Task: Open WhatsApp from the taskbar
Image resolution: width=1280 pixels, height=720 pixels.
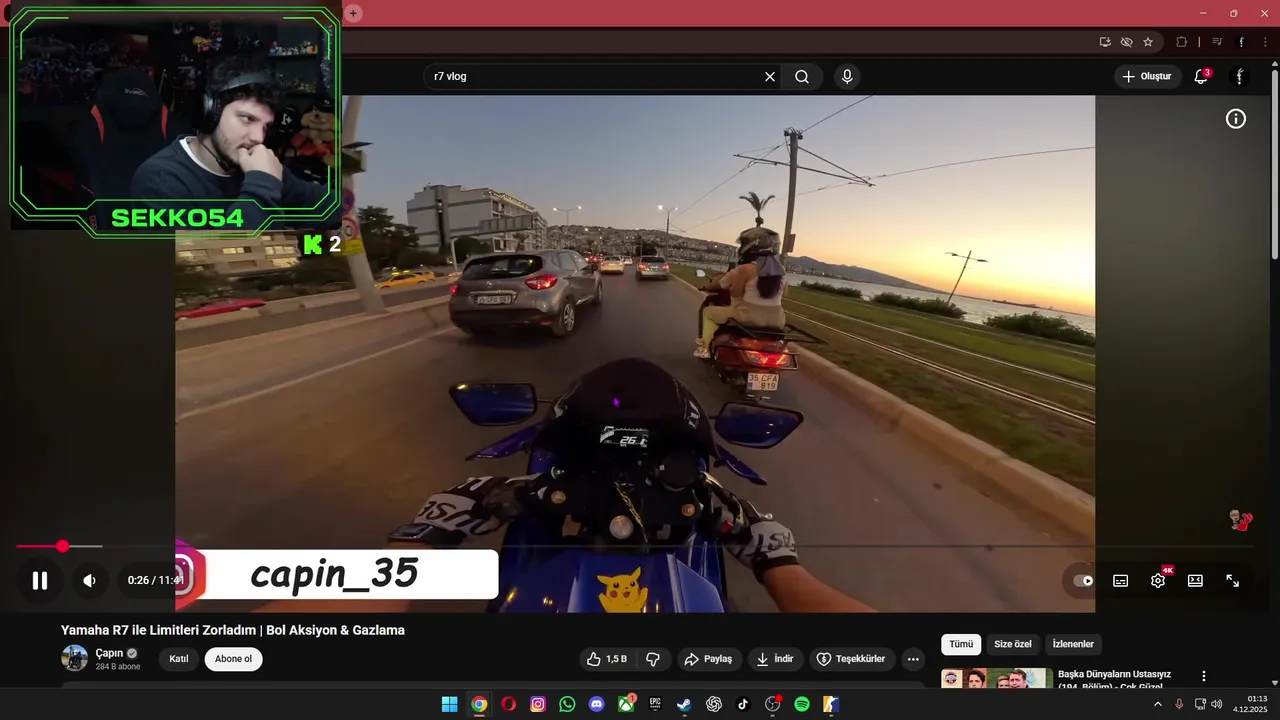Action: coord(567,704)
